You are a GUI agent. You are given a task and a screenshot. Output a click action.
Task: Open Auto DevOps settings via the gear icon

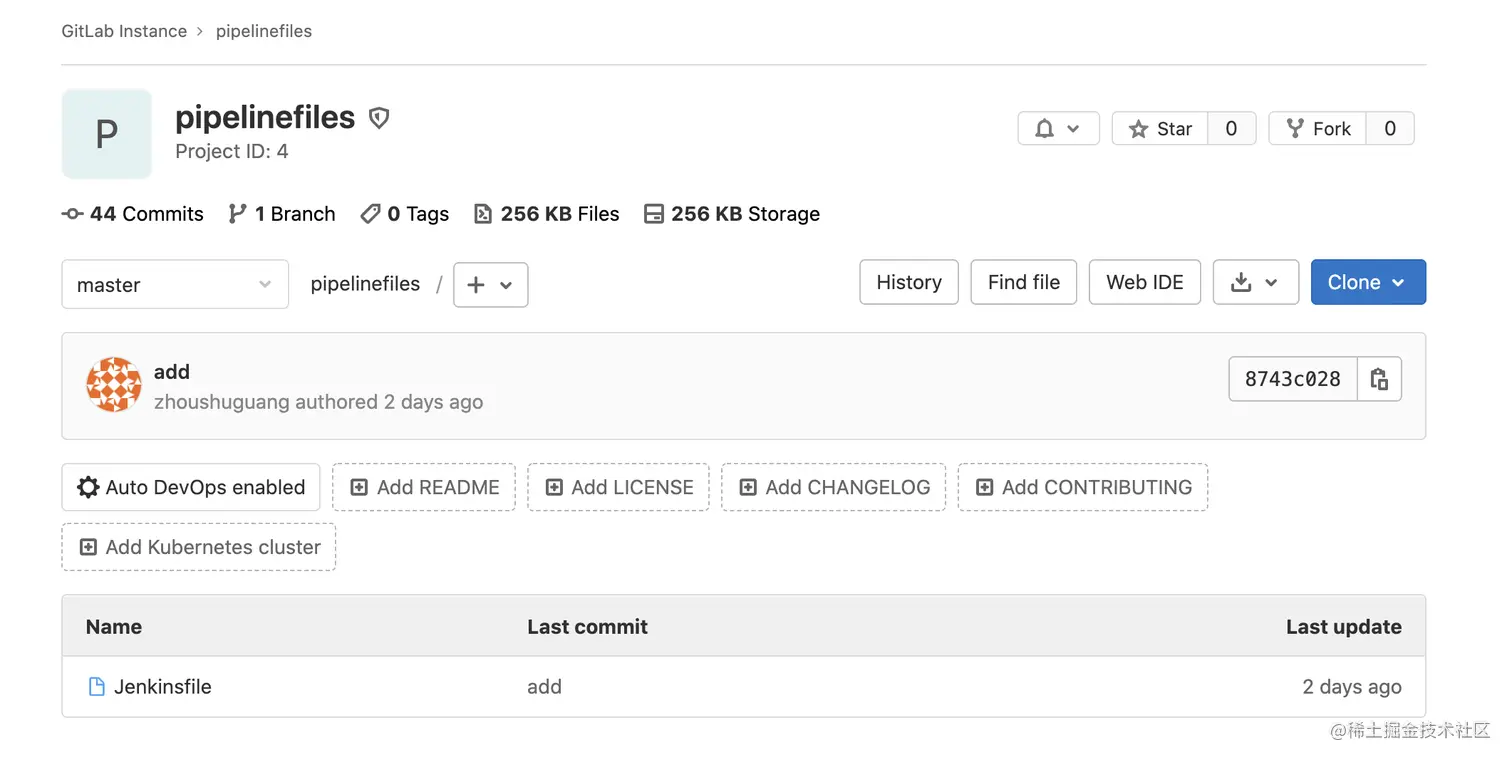pyautogui.click(x=88, y=487)
